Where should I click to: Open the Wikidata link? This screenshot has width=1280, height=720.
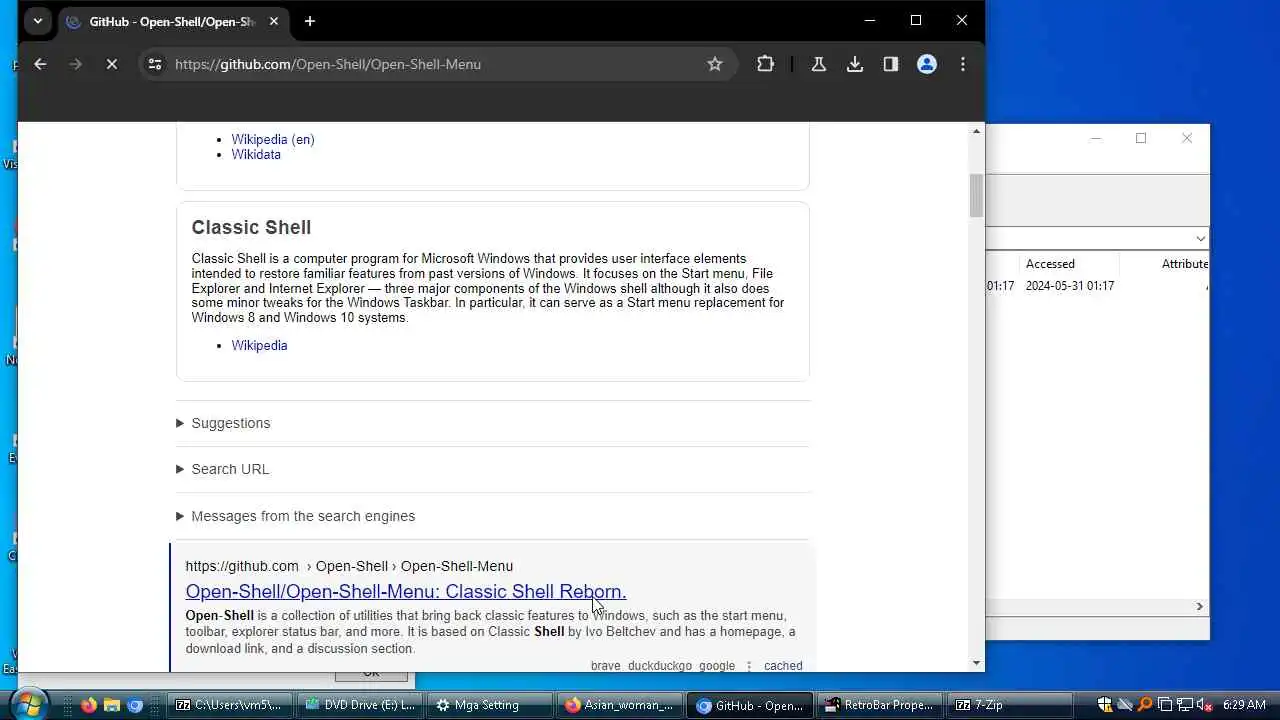[x=256, y=154]
